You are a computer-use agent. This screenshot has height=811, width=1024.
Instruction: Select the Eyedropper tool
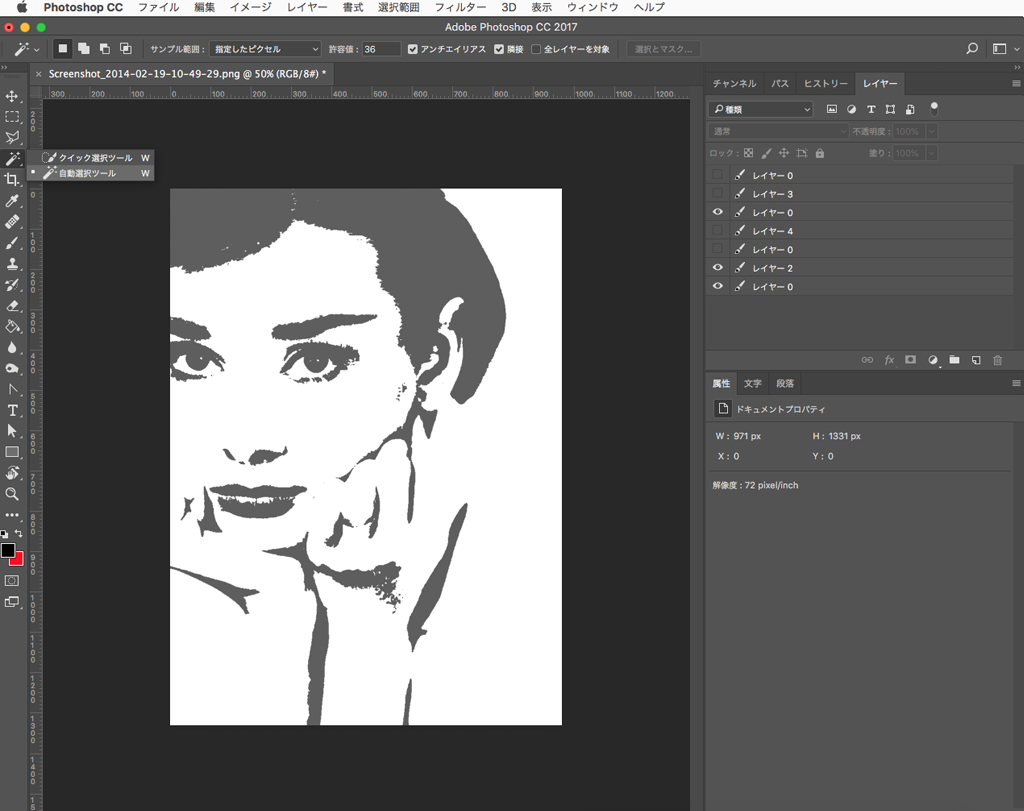pos(12,200)
